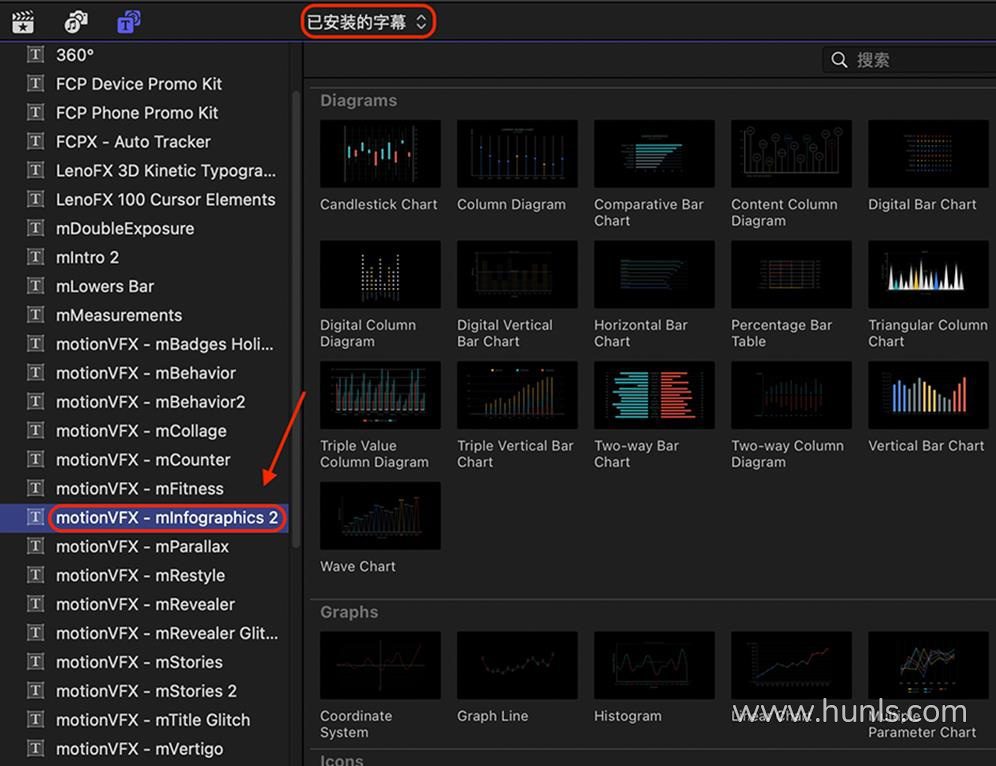Click the title icon beside mDoubleExposure
The height and width of the screenshot is (766, 996).
(36, 228)
